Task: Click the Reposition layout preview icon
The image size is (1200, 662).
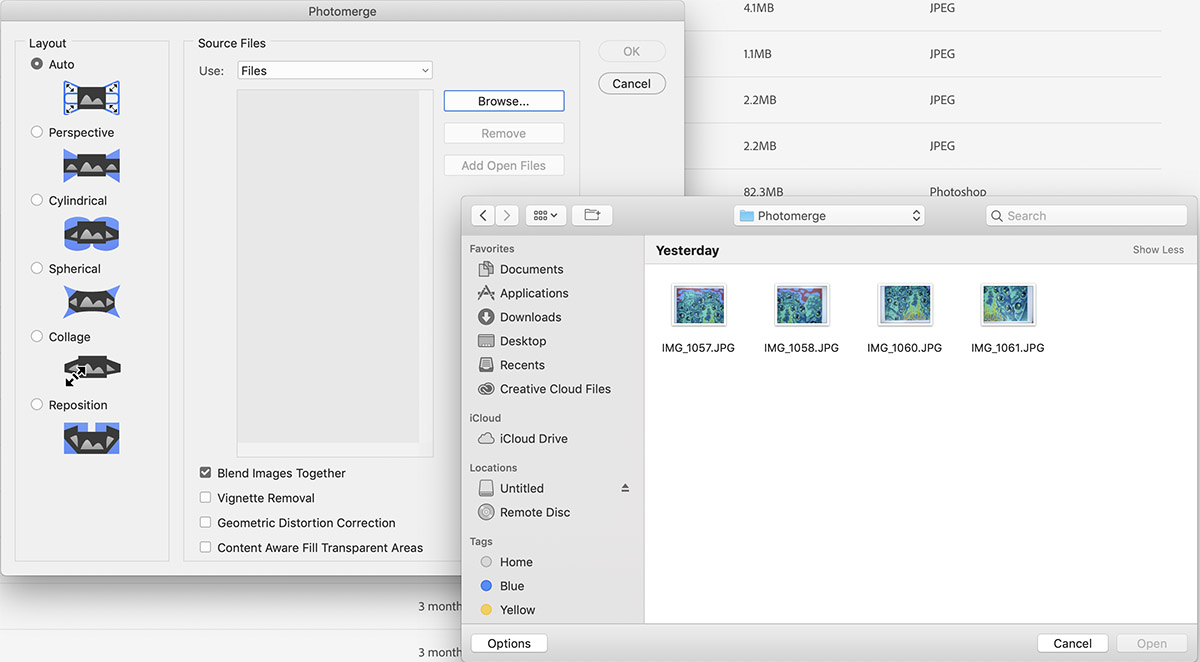Action: click(91, 438)
